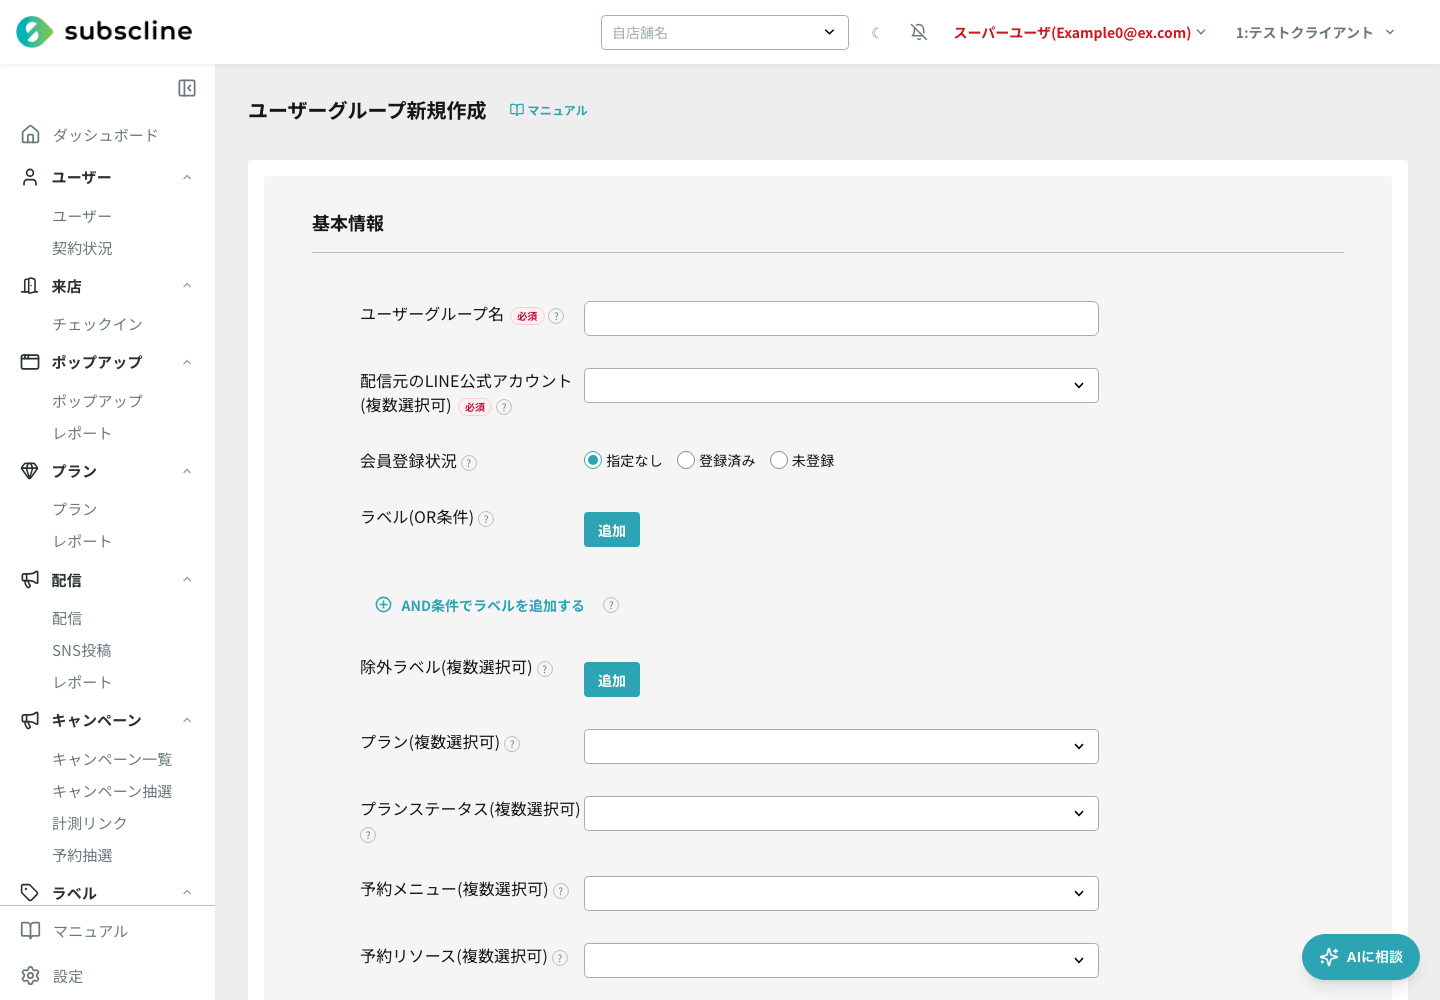The height and width of the screenshot is (1000, 1440).
Task: Go to 契約状況 in the sidebar
Action: (x=82, y=248)
